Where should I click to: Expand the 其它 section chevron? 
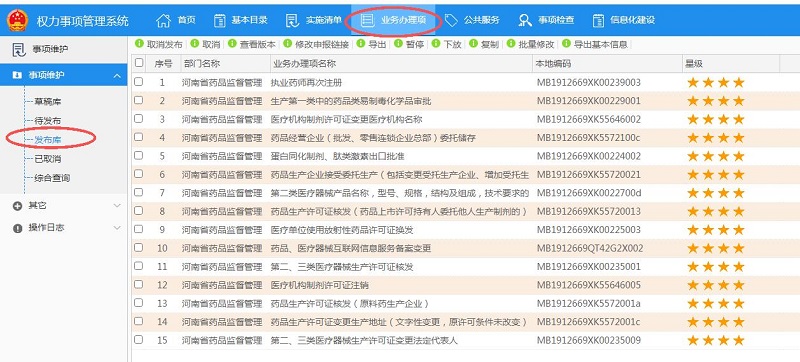(x=117, y=206)
